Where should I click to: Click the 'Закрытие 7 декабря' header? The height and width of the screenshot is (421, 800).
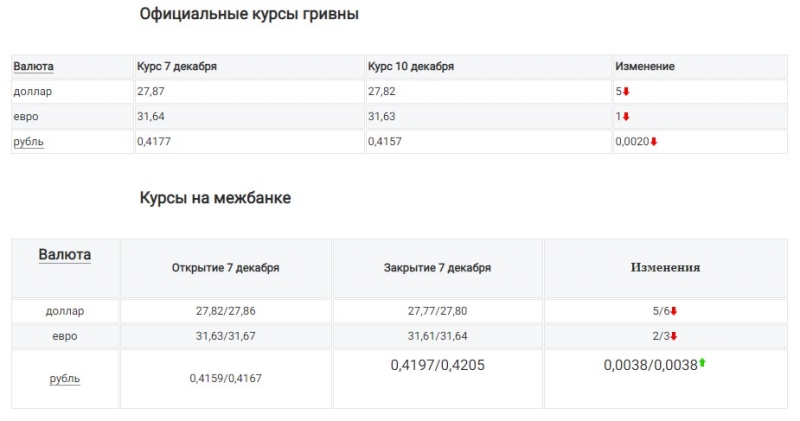pos(437,268)
